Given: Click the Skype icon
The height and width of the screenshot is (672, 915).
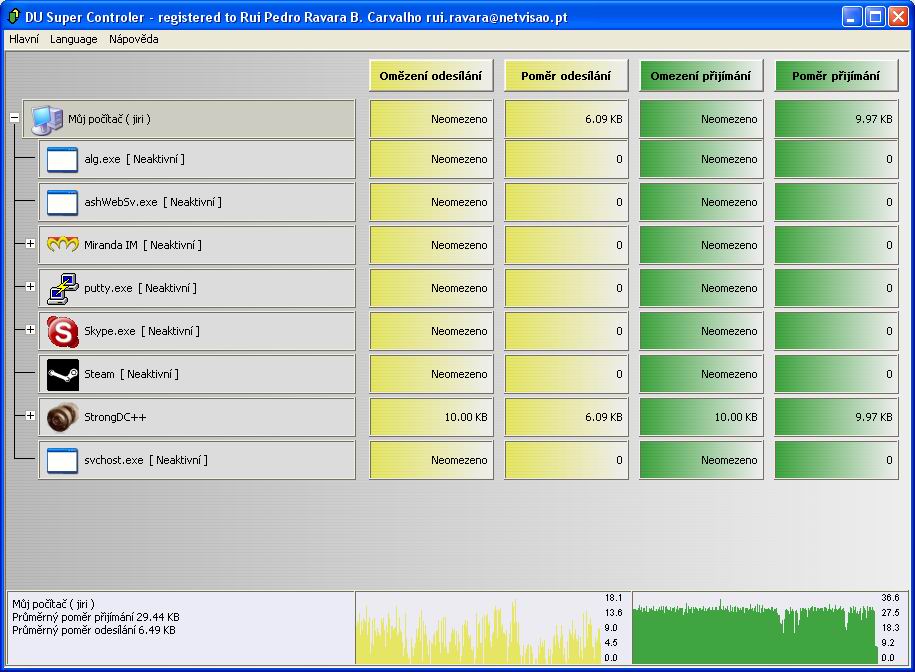Looking at the screenshot, I should 62,331.
